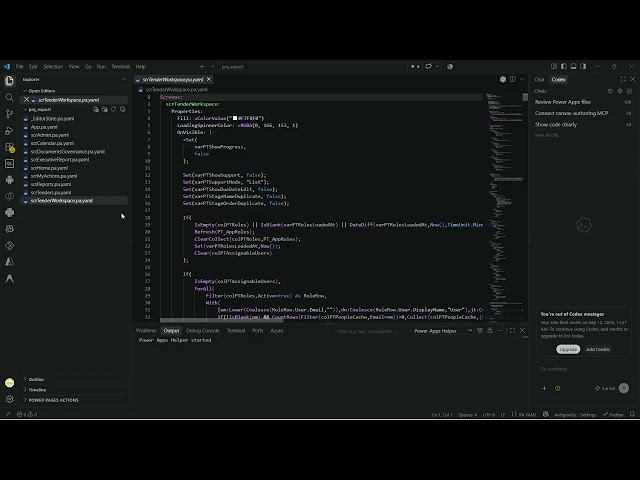Click the View all chats link

point(546,135)
